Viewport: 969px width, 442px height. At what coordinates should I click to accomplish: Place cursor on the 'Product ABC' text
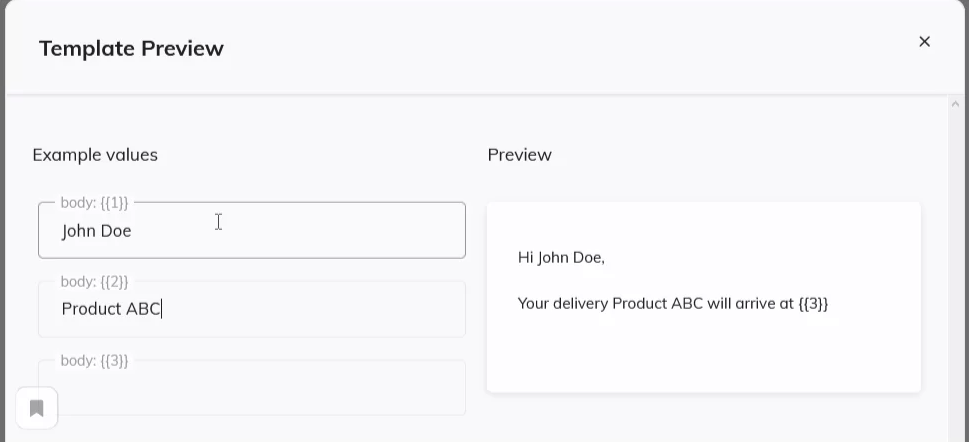(x=111, y=309)
